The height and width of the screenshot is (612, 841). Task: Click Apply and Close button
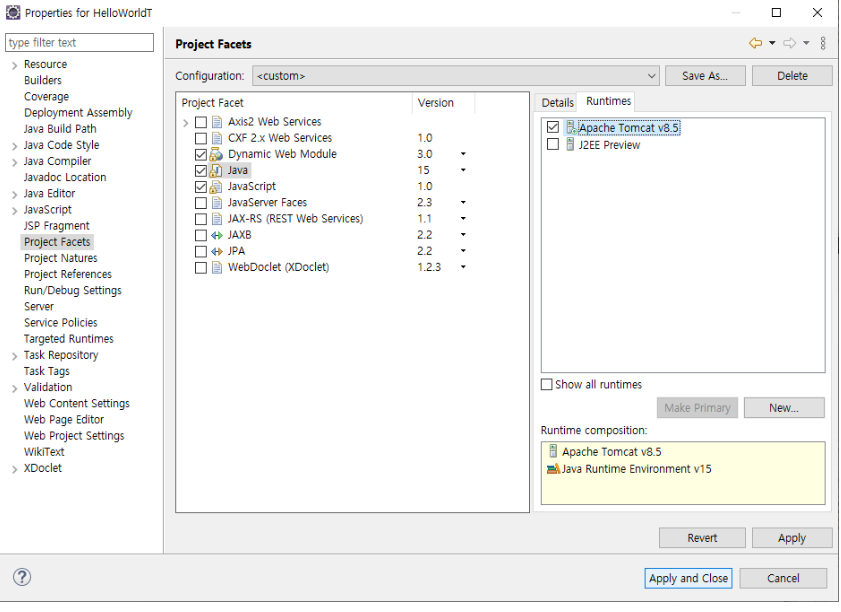coord(688,578)
